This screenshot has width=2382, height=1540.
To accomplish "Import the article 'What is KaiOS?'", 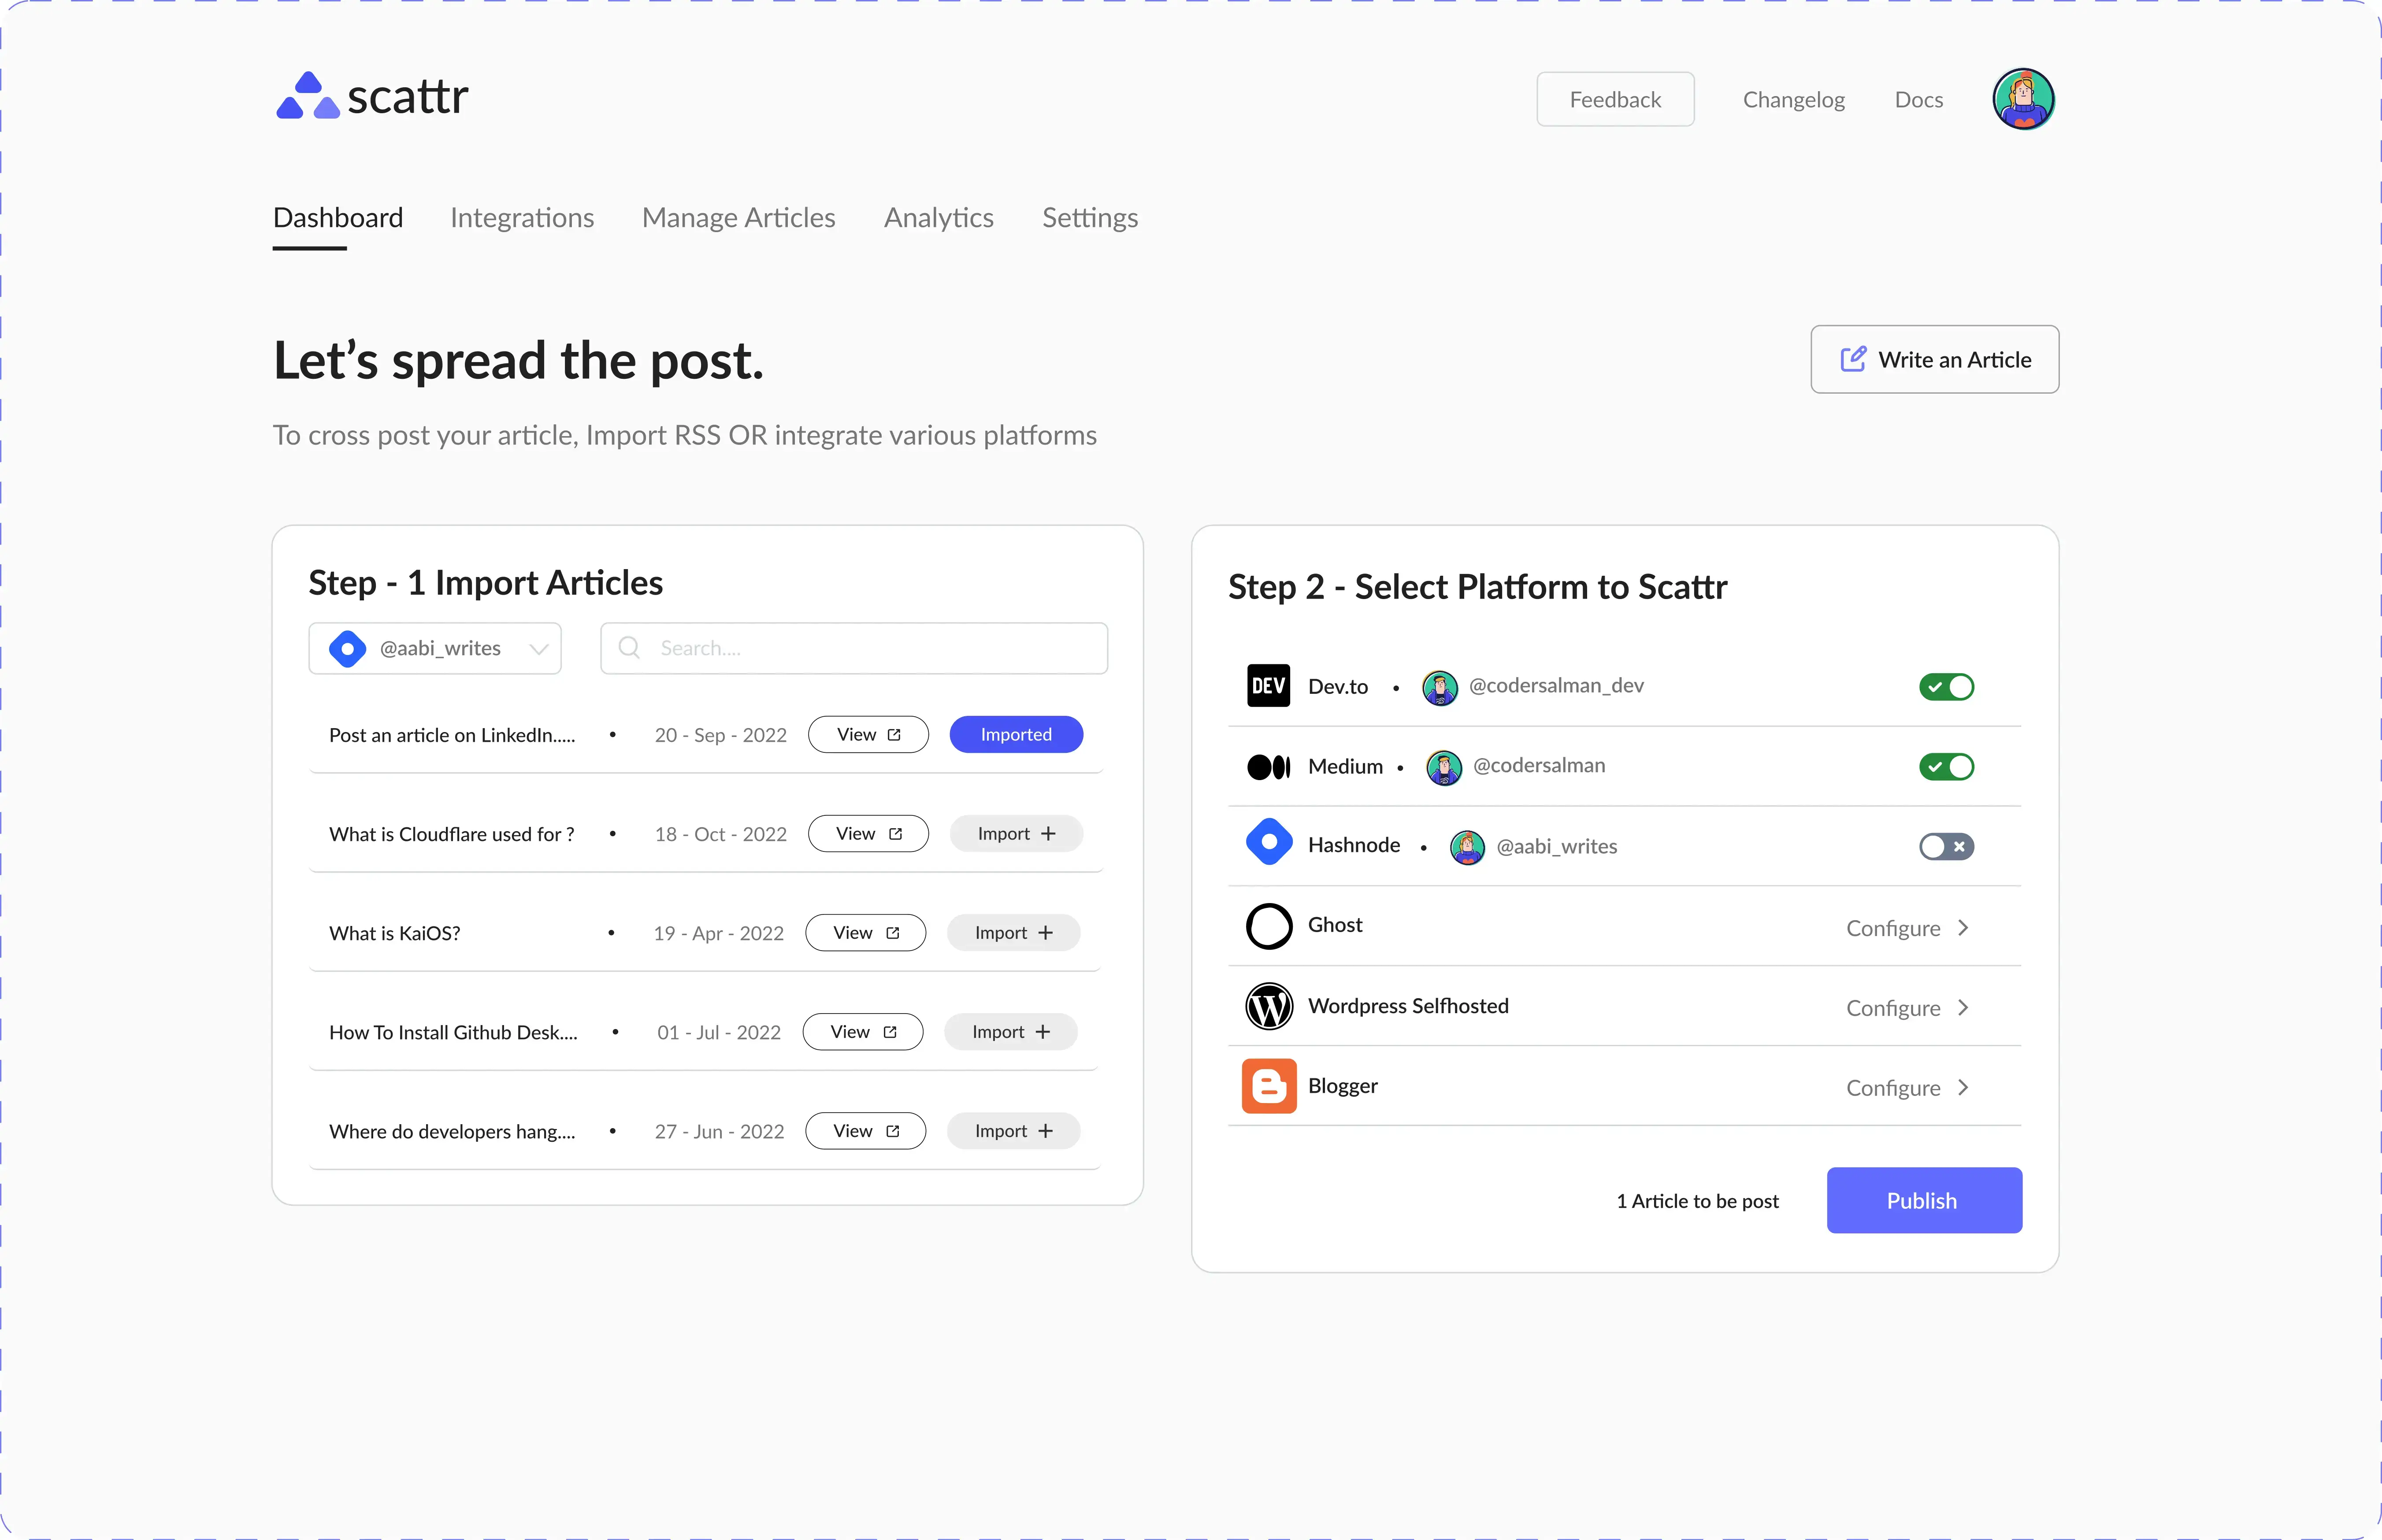I will click(x=1012, y=932).
